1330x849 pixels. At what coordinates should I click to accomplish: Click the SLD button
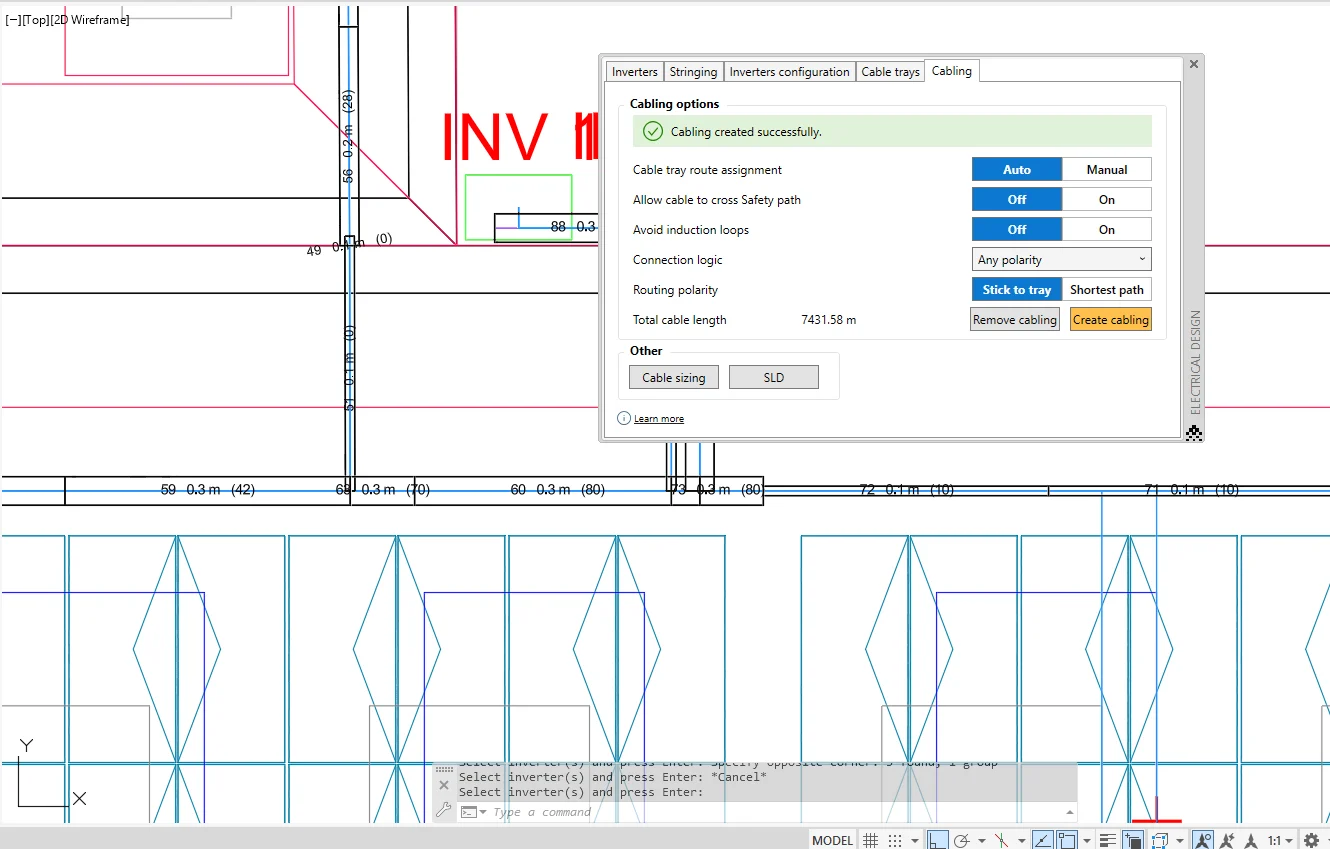[x=774, y=377]
